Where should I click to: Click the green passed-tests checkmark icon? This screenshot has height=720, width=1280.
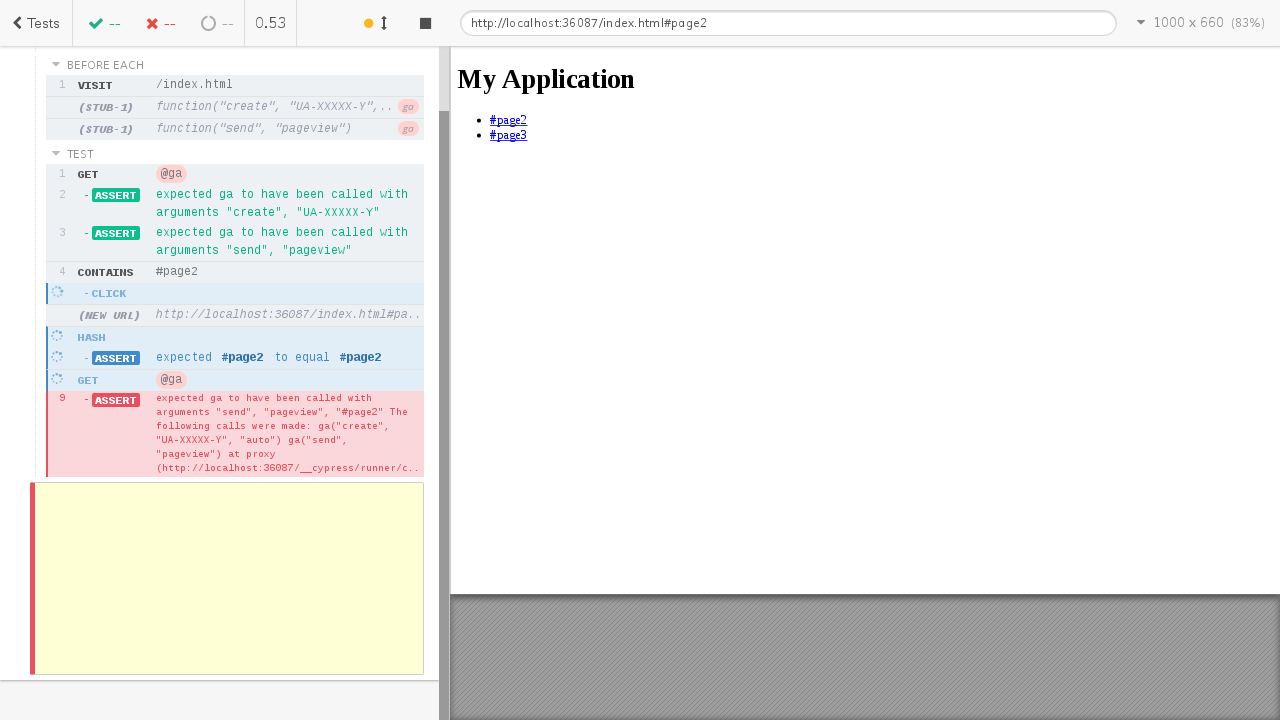(95, 23)
